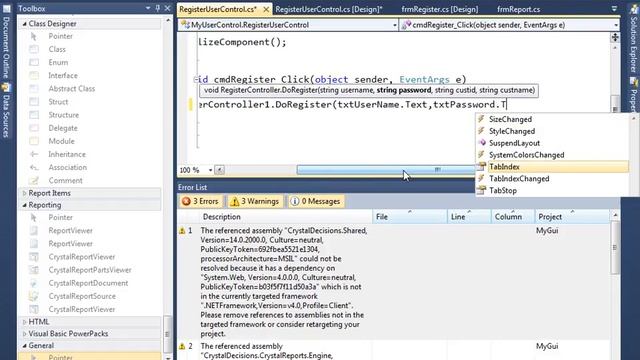
Task: Click the warning icon on error row 2
Action: [182, 346]
